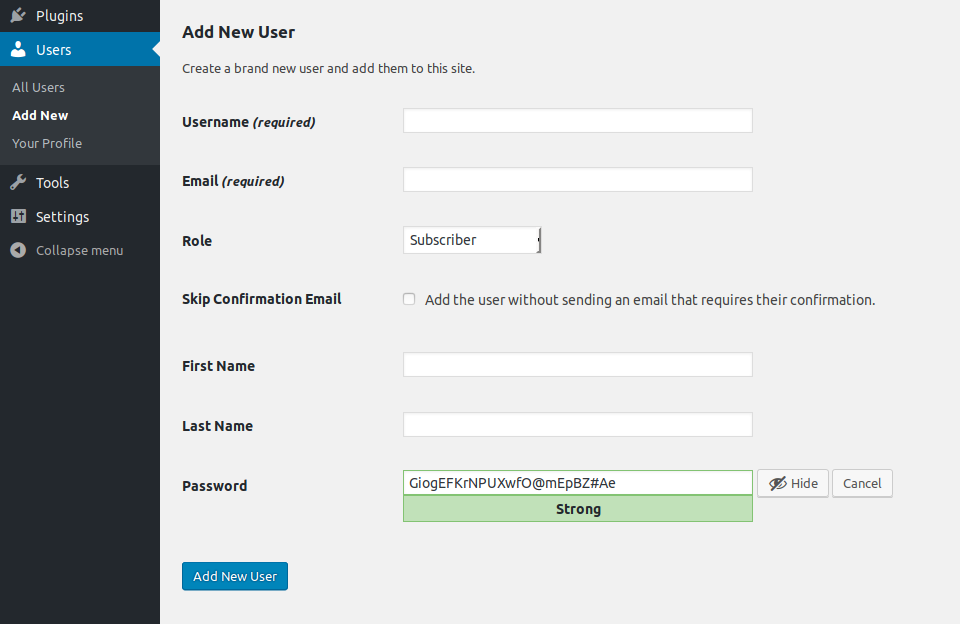Viewport: 960px width, 624px height.
Task: Click into the Email text field
Action: click(577, 180)
